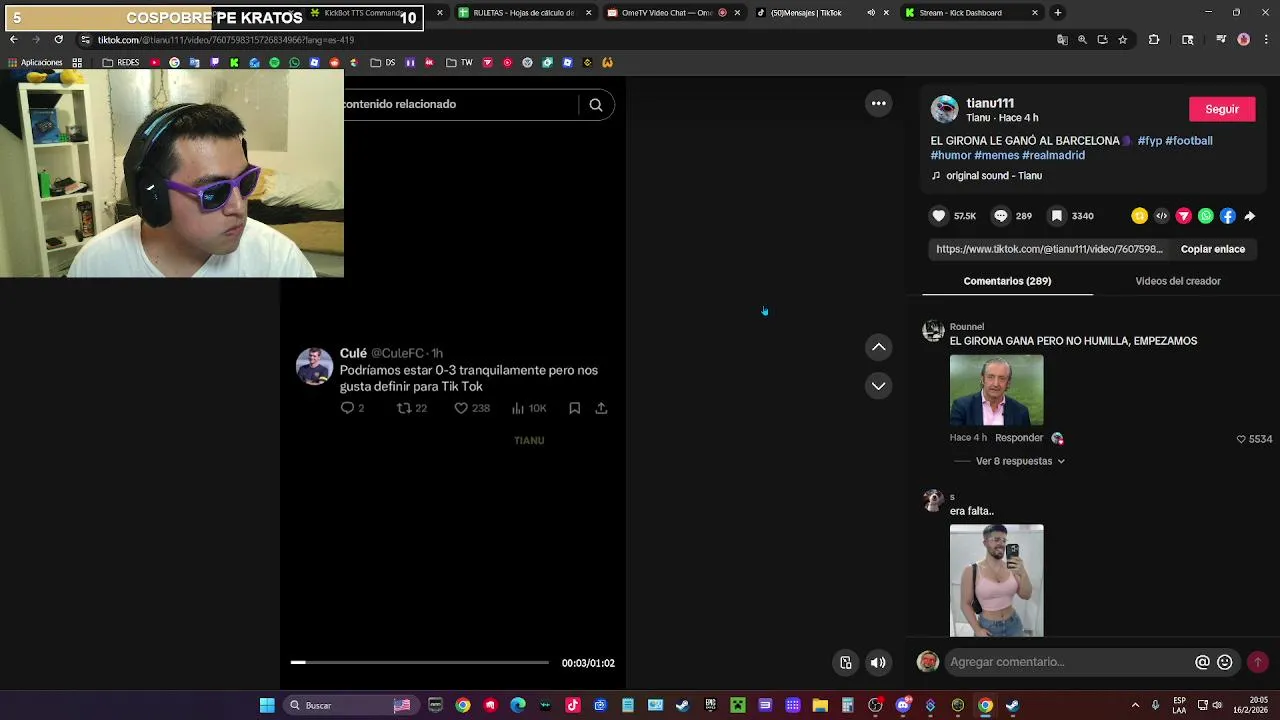
Task: Follow tianu111 with Seguir button
Action: [x=1222, y=109]
